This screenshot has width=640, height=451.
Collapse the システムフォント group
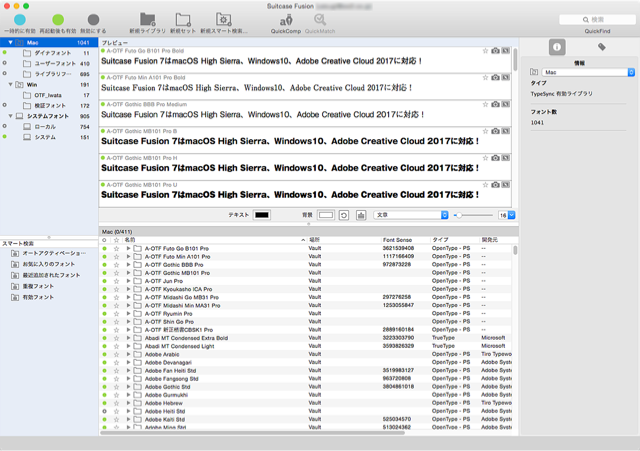click(x=10, y=116)
